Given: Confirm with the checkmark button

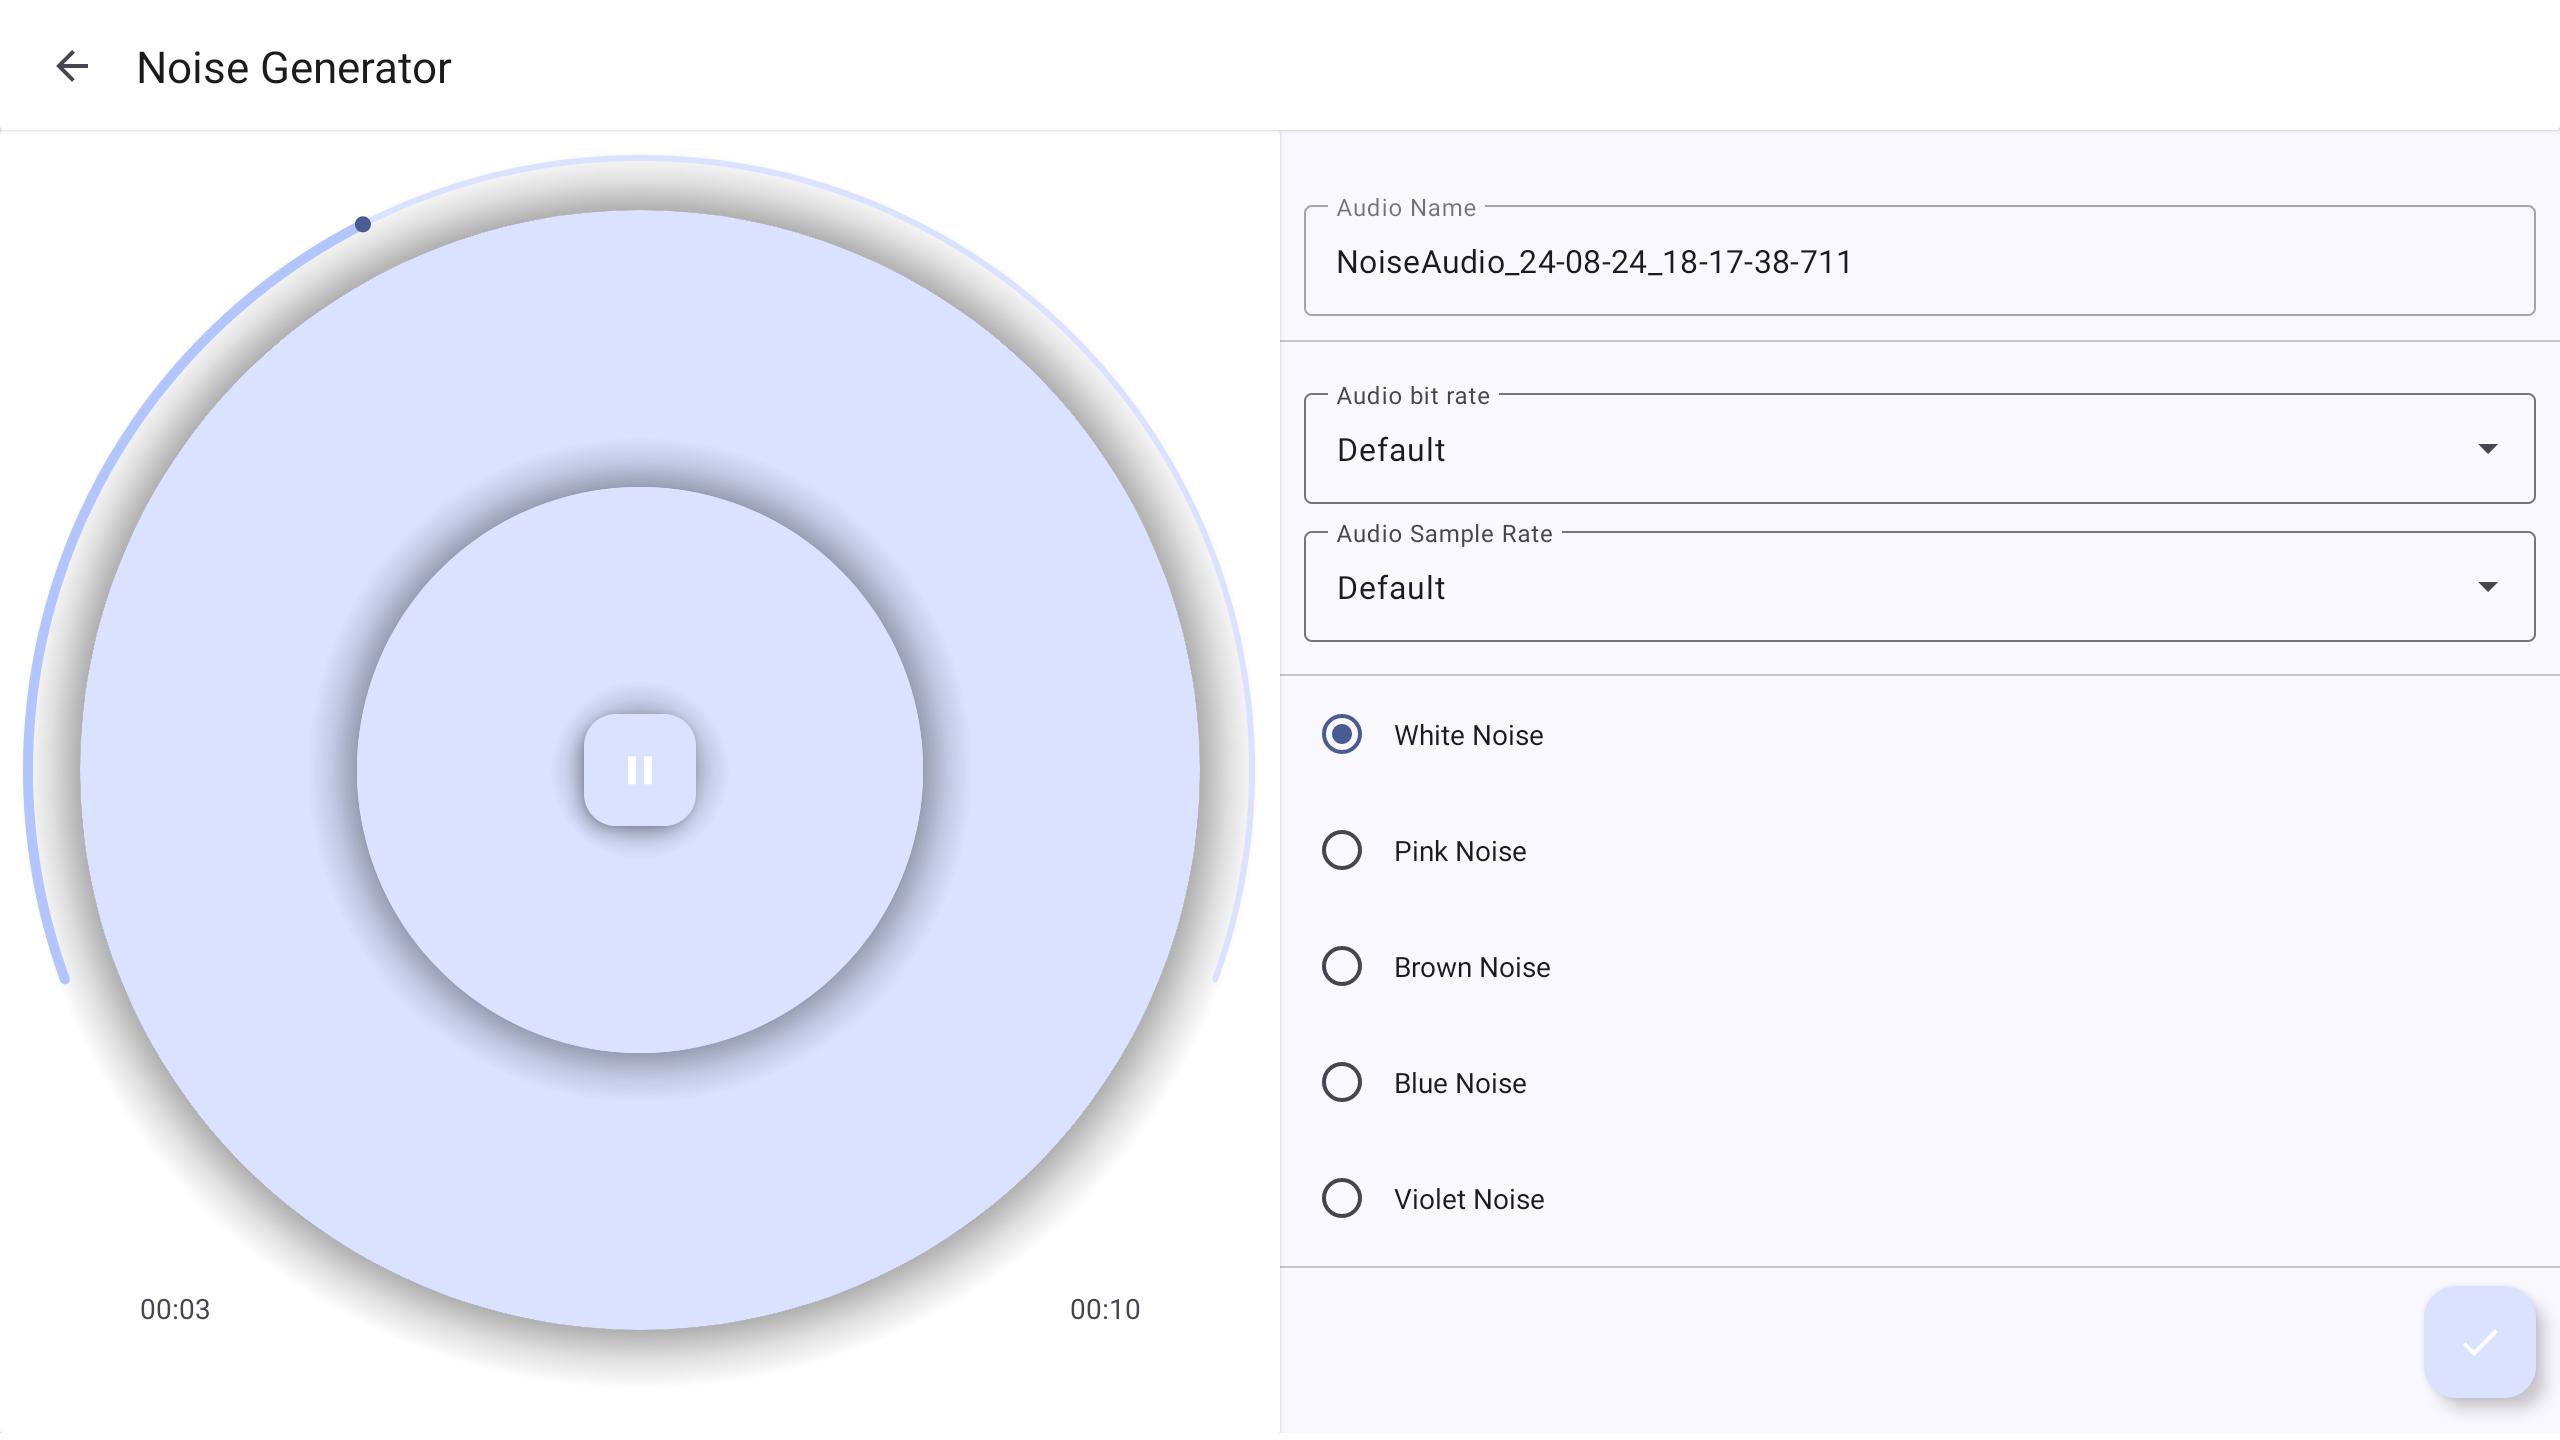Looking at the screenshot, I should click(x=2480, y=1342).
